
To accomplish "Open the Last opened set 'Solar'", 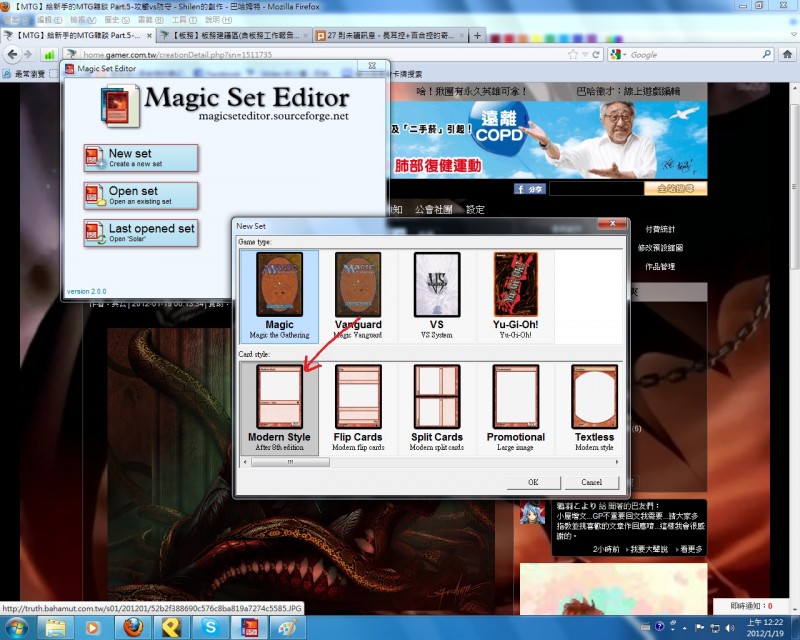I will (140, 233).
